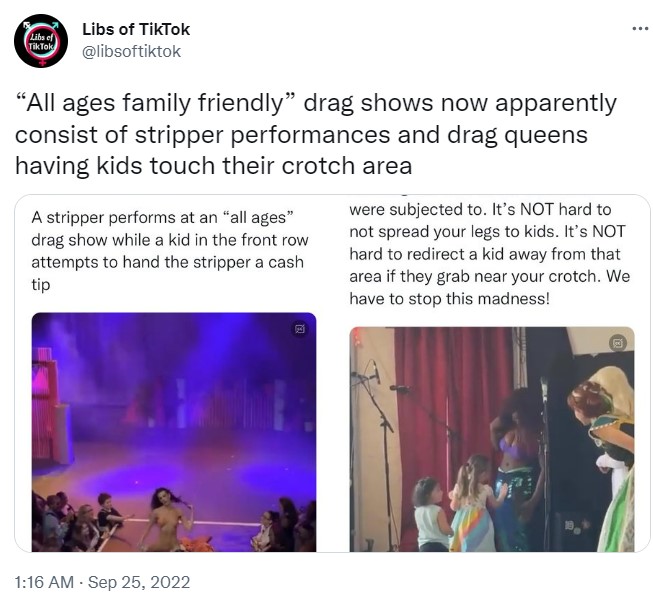Click the video badge on purple stage clip

click(300, 329)
